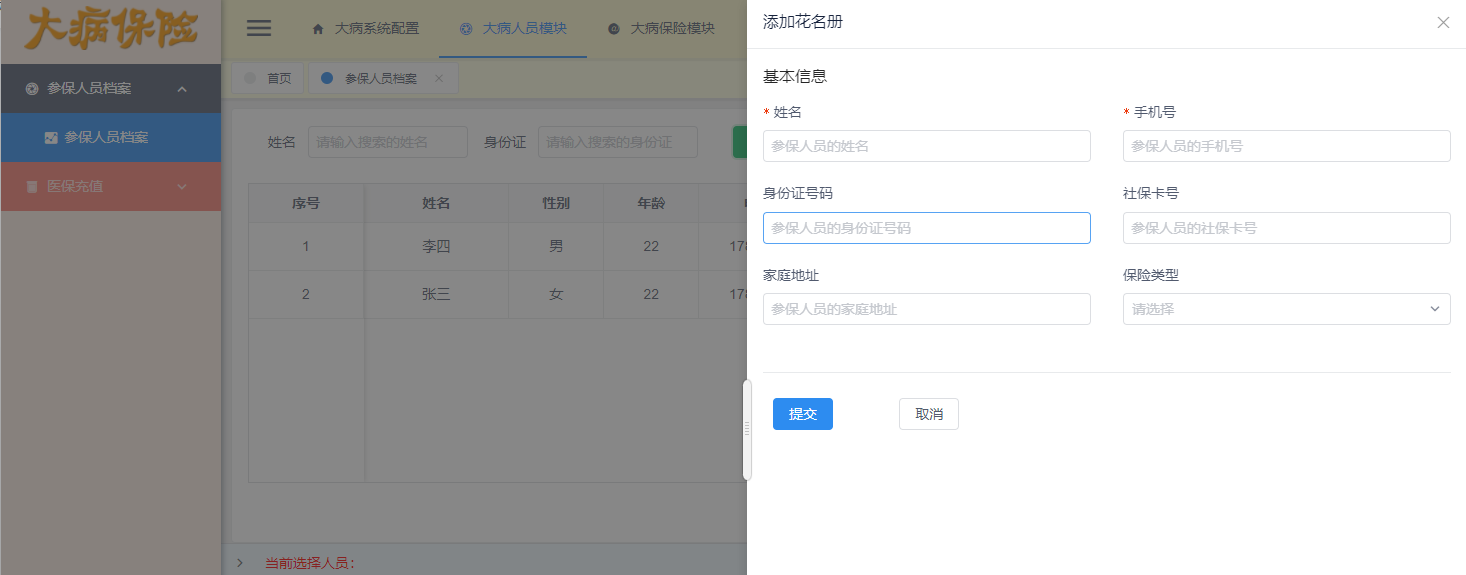Open 参保人员档案 submenu item
Image resolution: width=1466 pixels, height=575 pixels.
pyautogui.click(x=111, y=138)
